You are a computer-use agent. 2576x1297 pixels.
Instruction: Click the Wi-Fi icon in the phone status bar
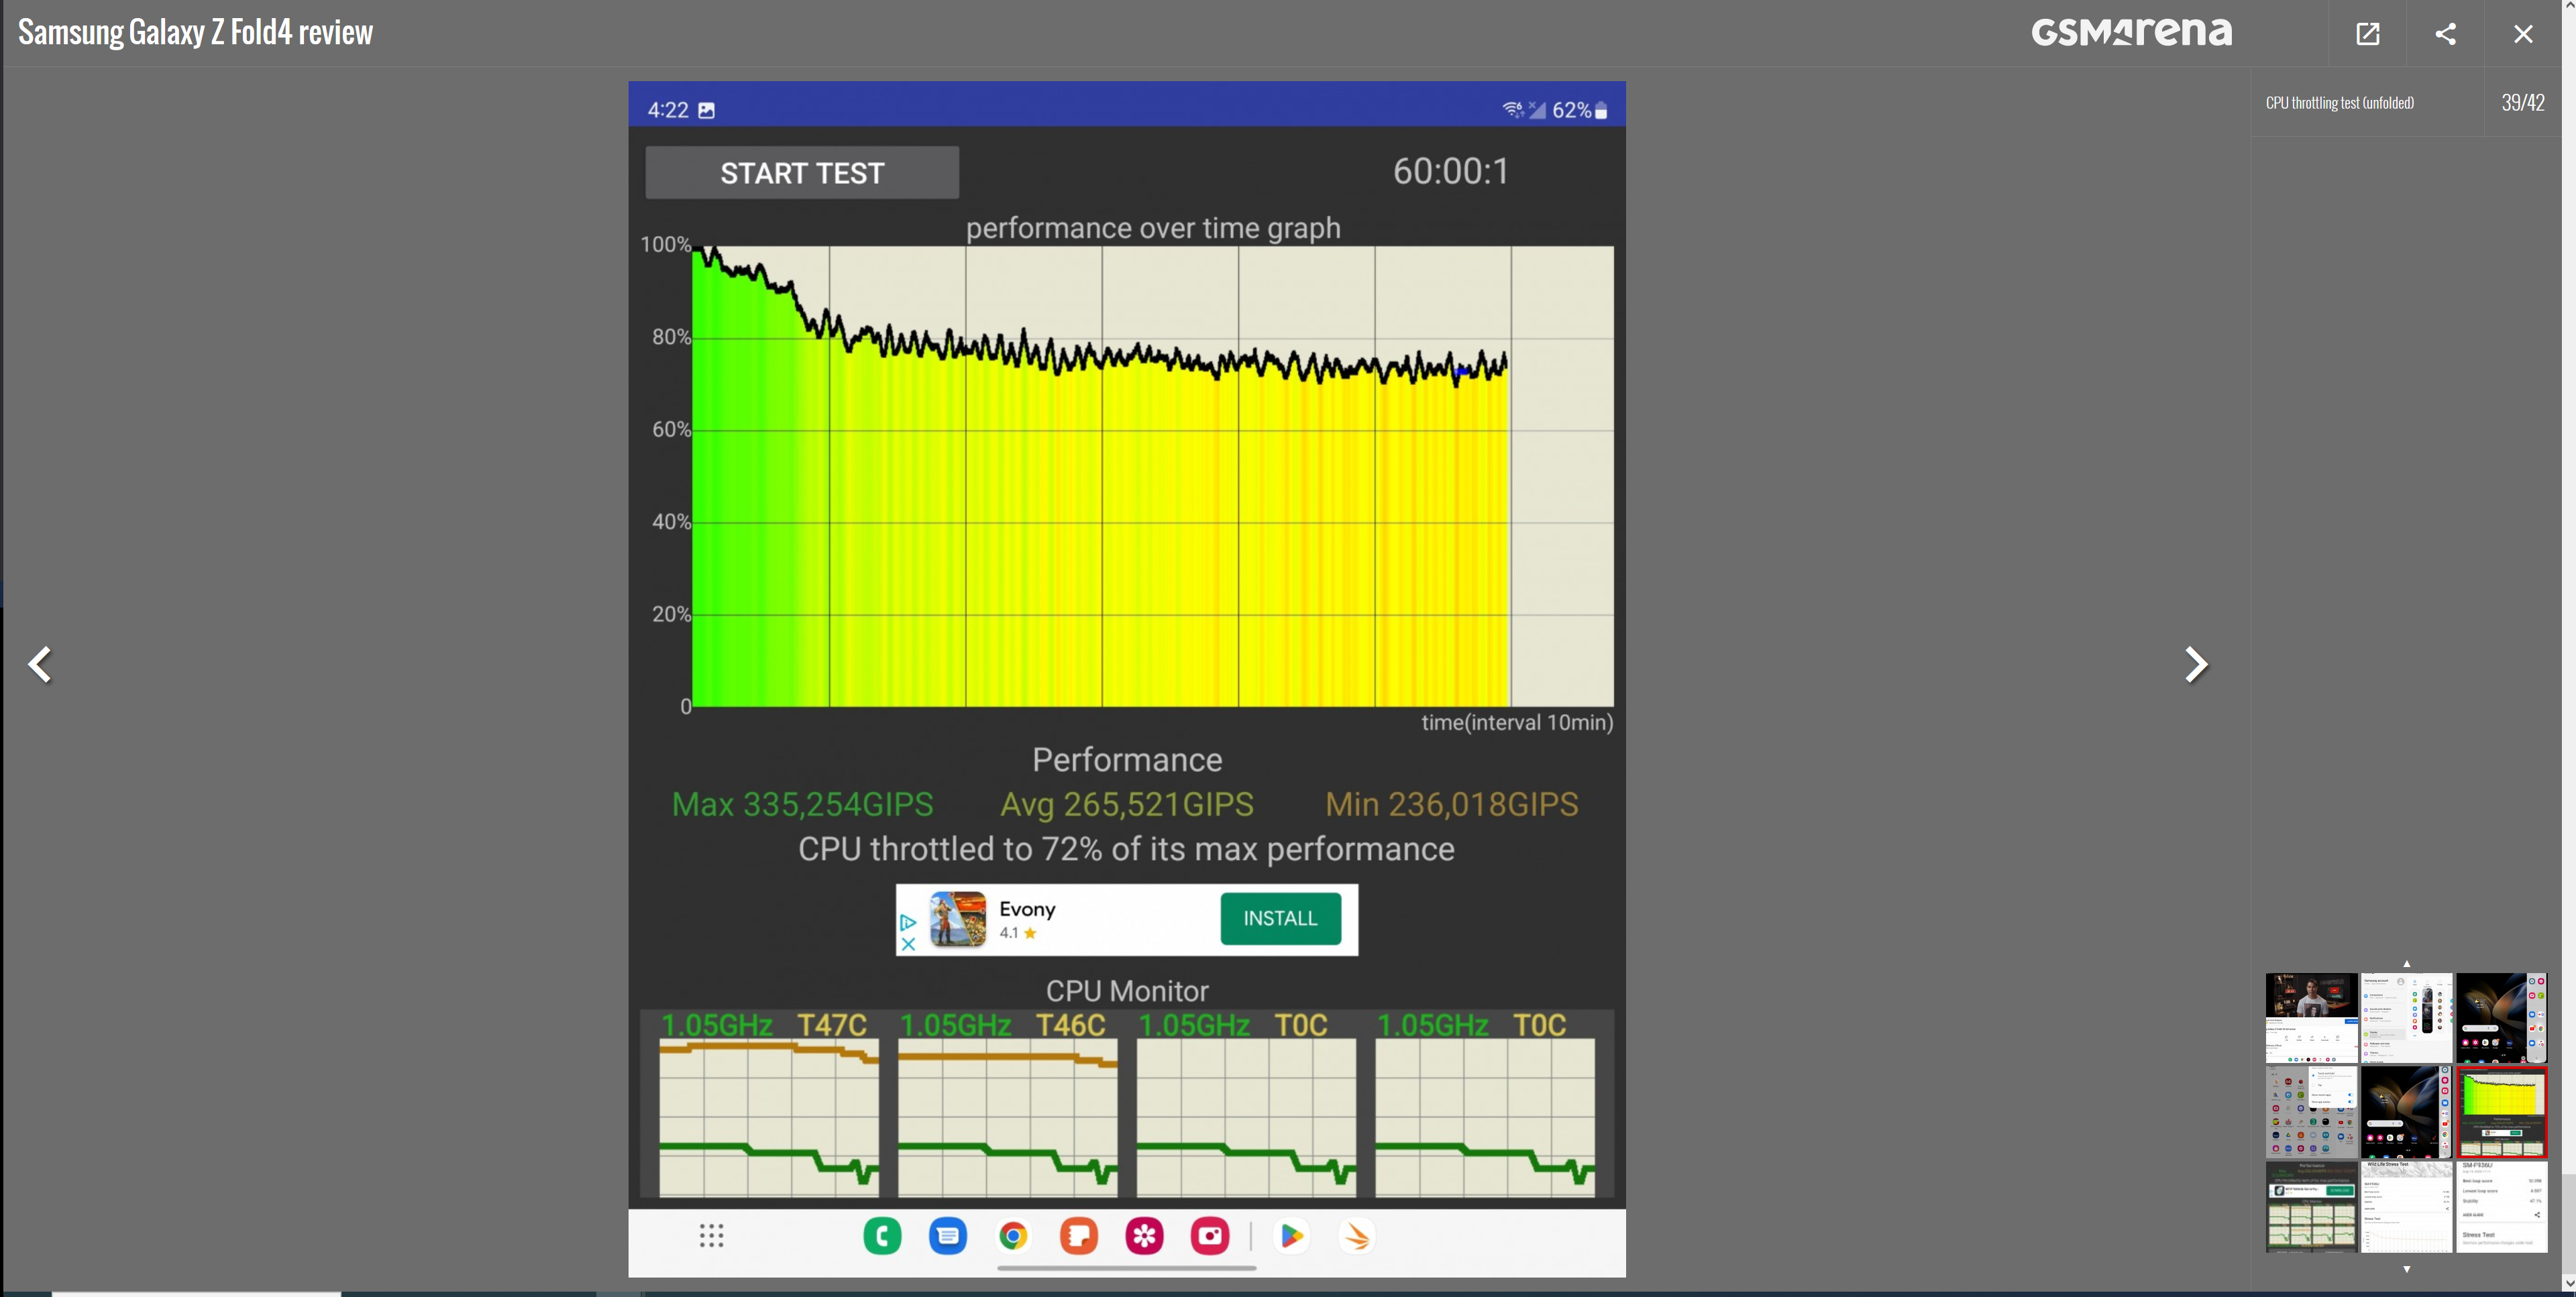[1513, 110]
